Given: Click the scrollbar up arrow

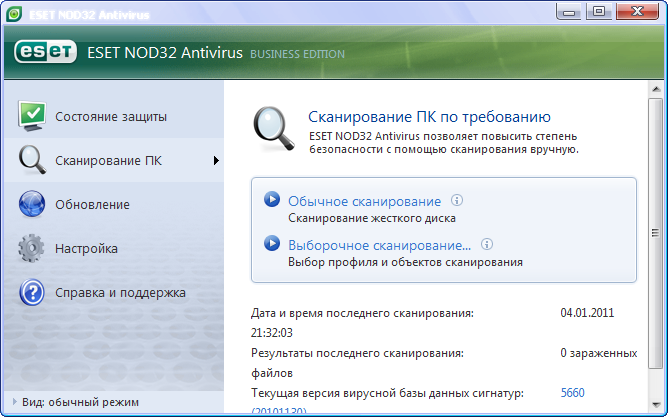Looking at the screenshot, I should pyautogui.click(x=656, y=89).
